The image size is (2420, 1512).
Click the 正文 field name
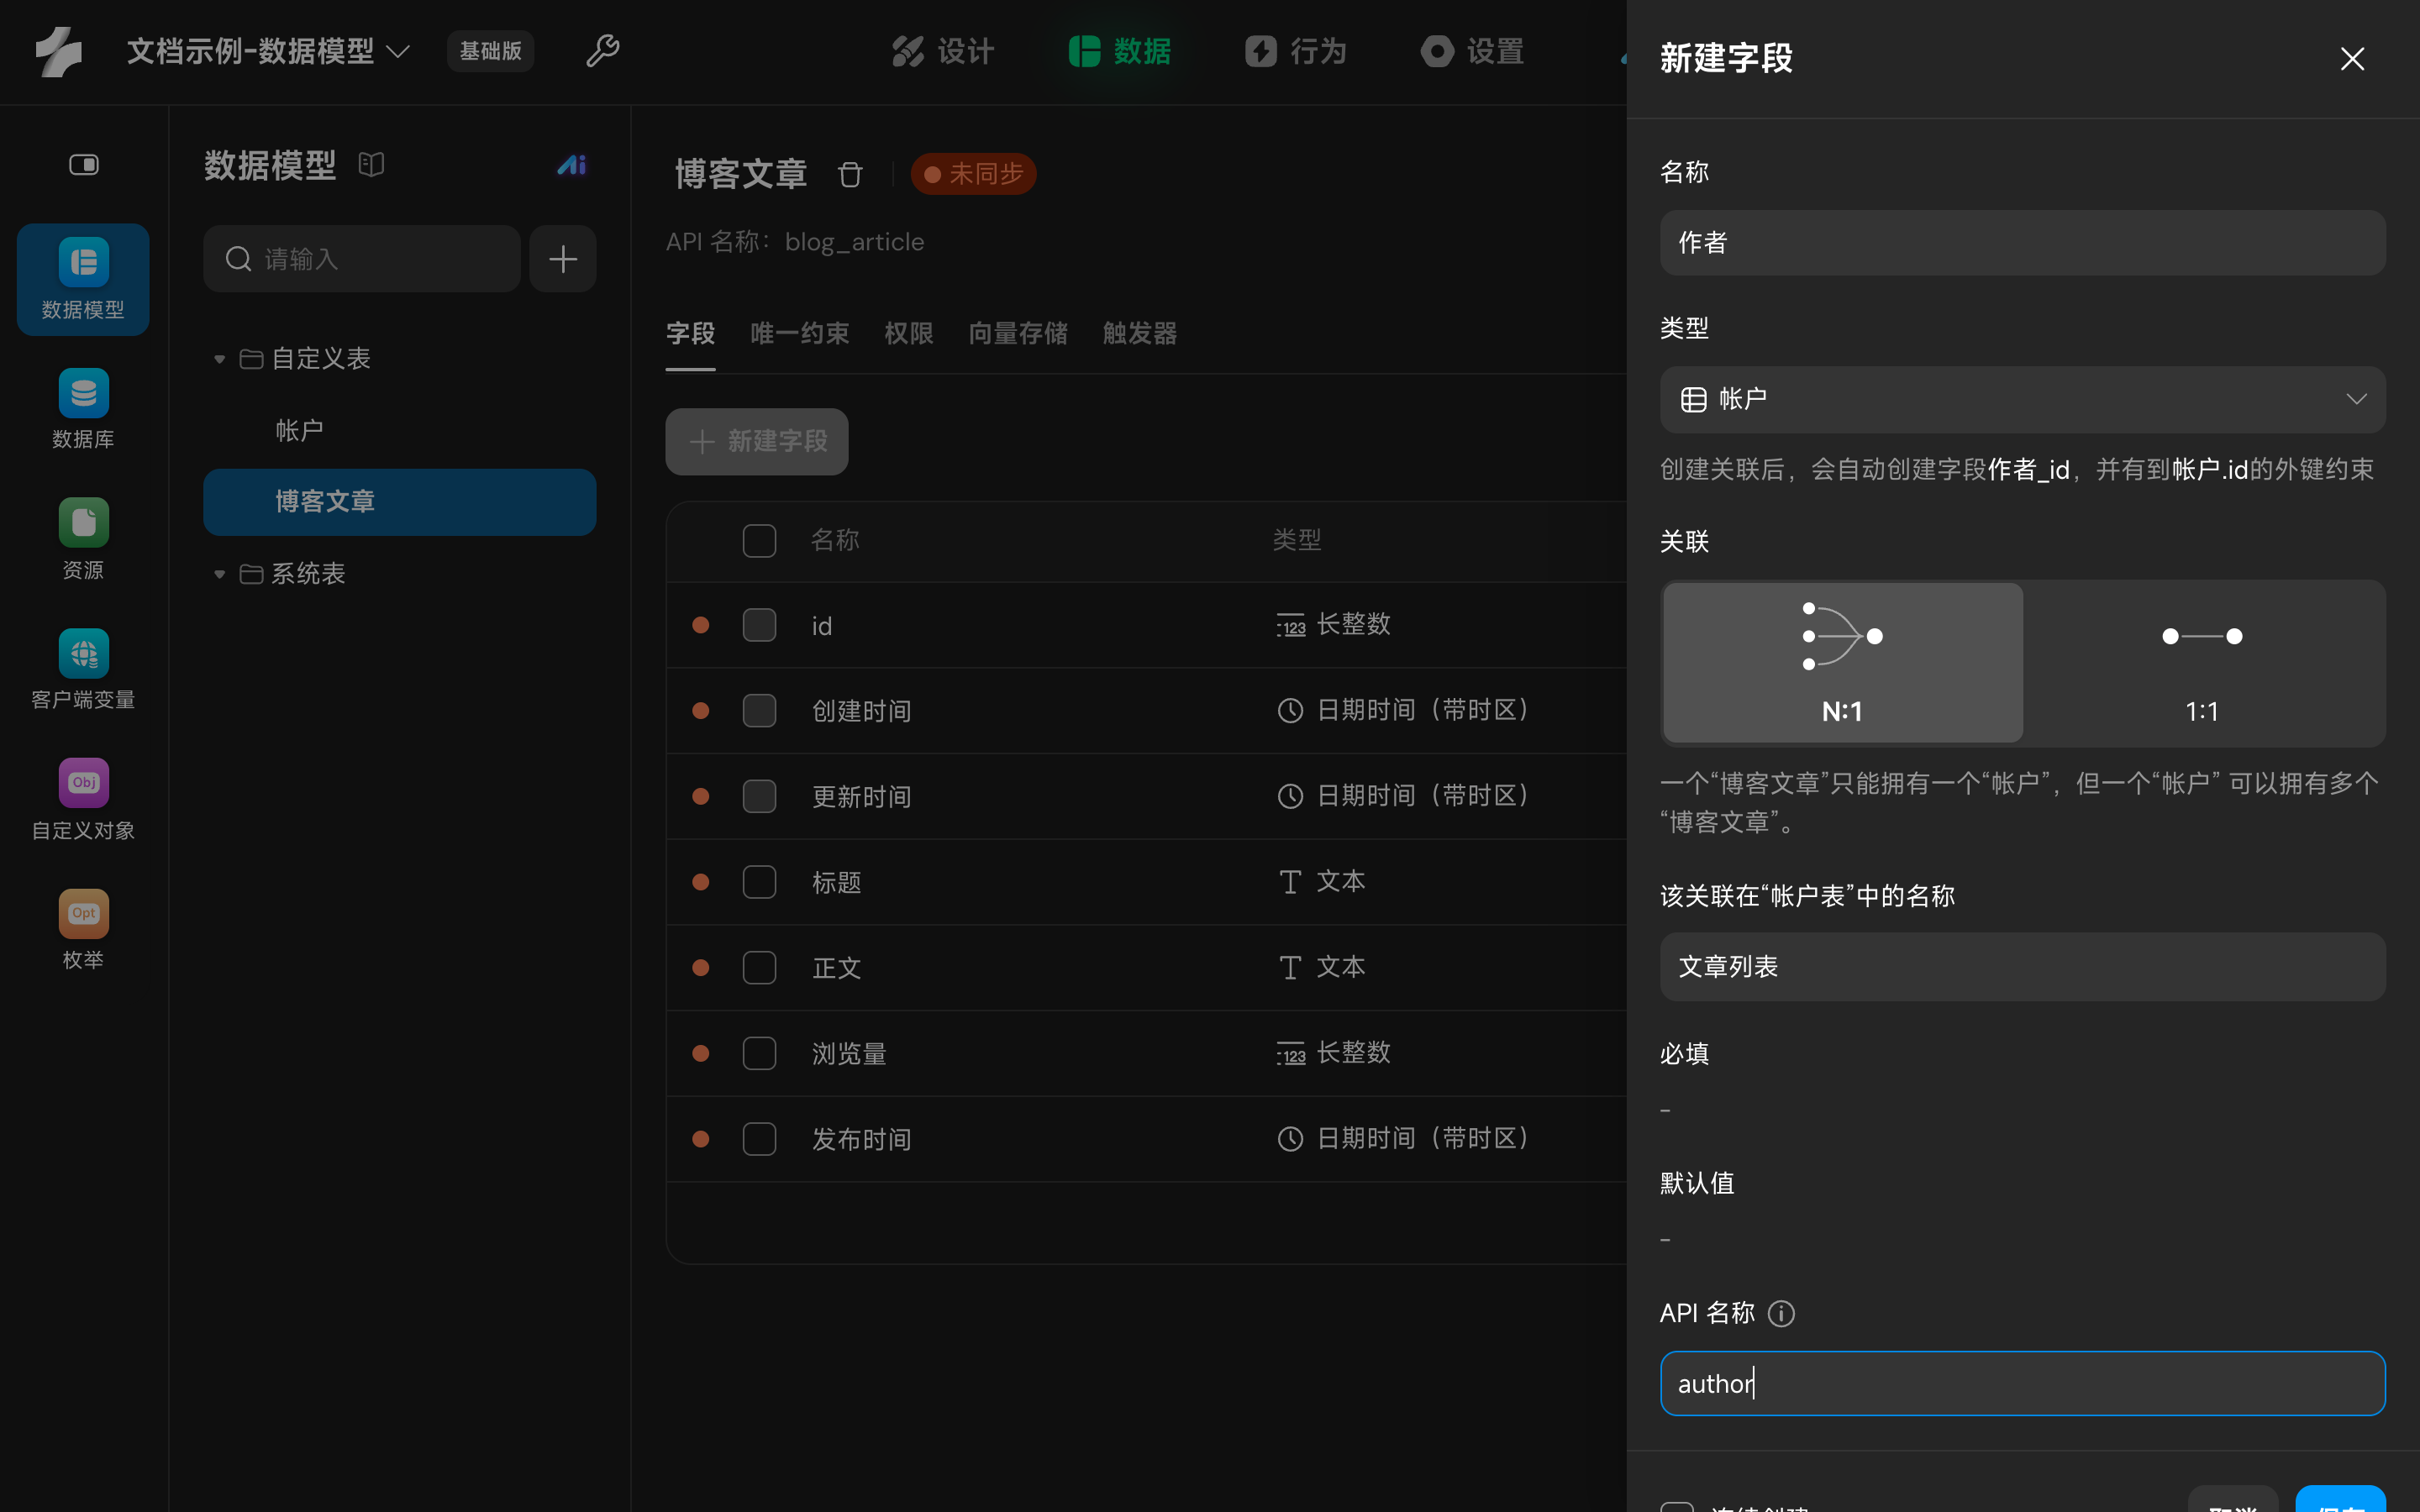(x=836, y=968)
